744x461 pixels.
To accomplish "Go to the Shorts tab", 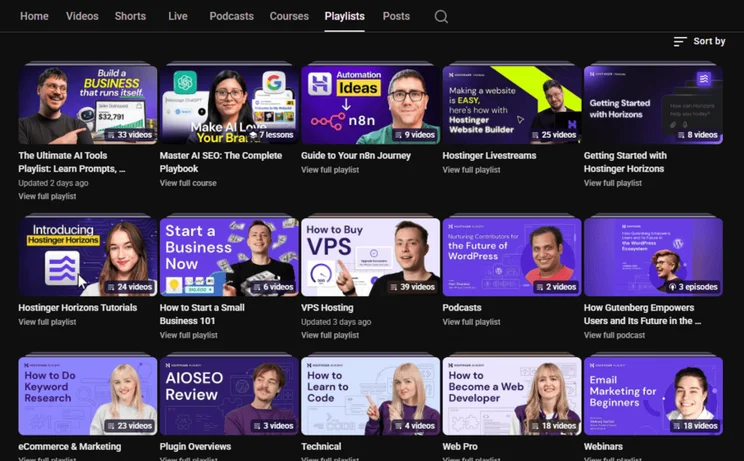I will (130, 16).
